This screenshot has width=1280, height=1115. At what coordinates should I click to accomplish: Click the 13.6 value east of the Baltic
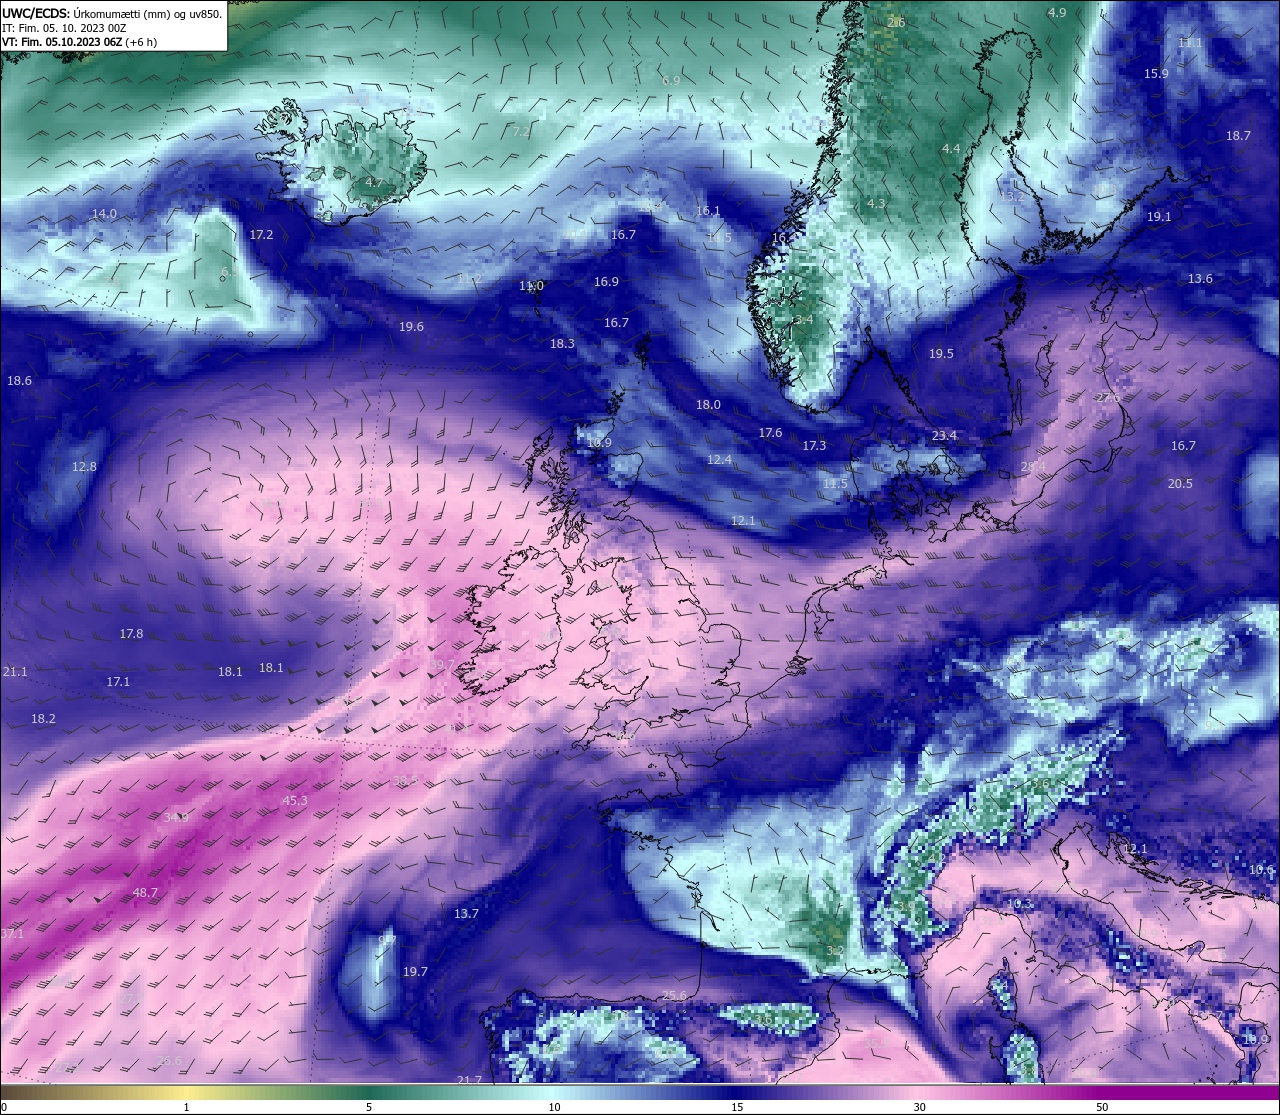[1200, 278]
